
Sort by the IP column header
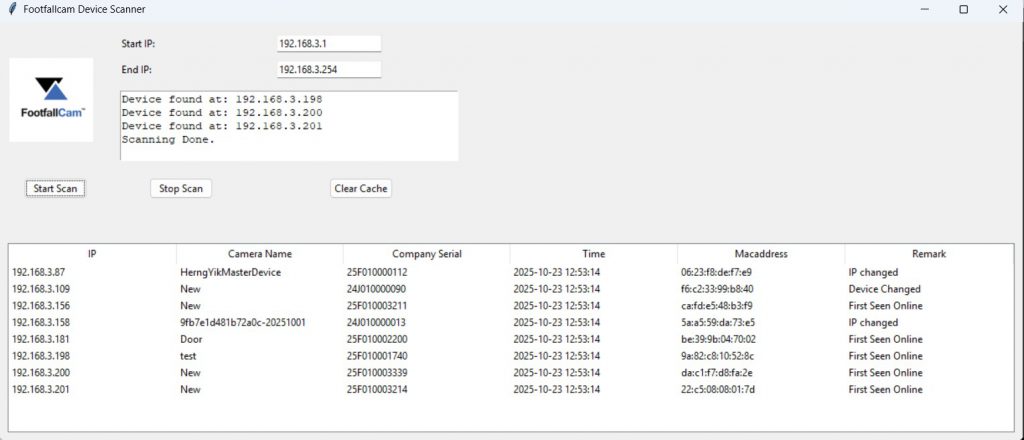coord(92,254)
